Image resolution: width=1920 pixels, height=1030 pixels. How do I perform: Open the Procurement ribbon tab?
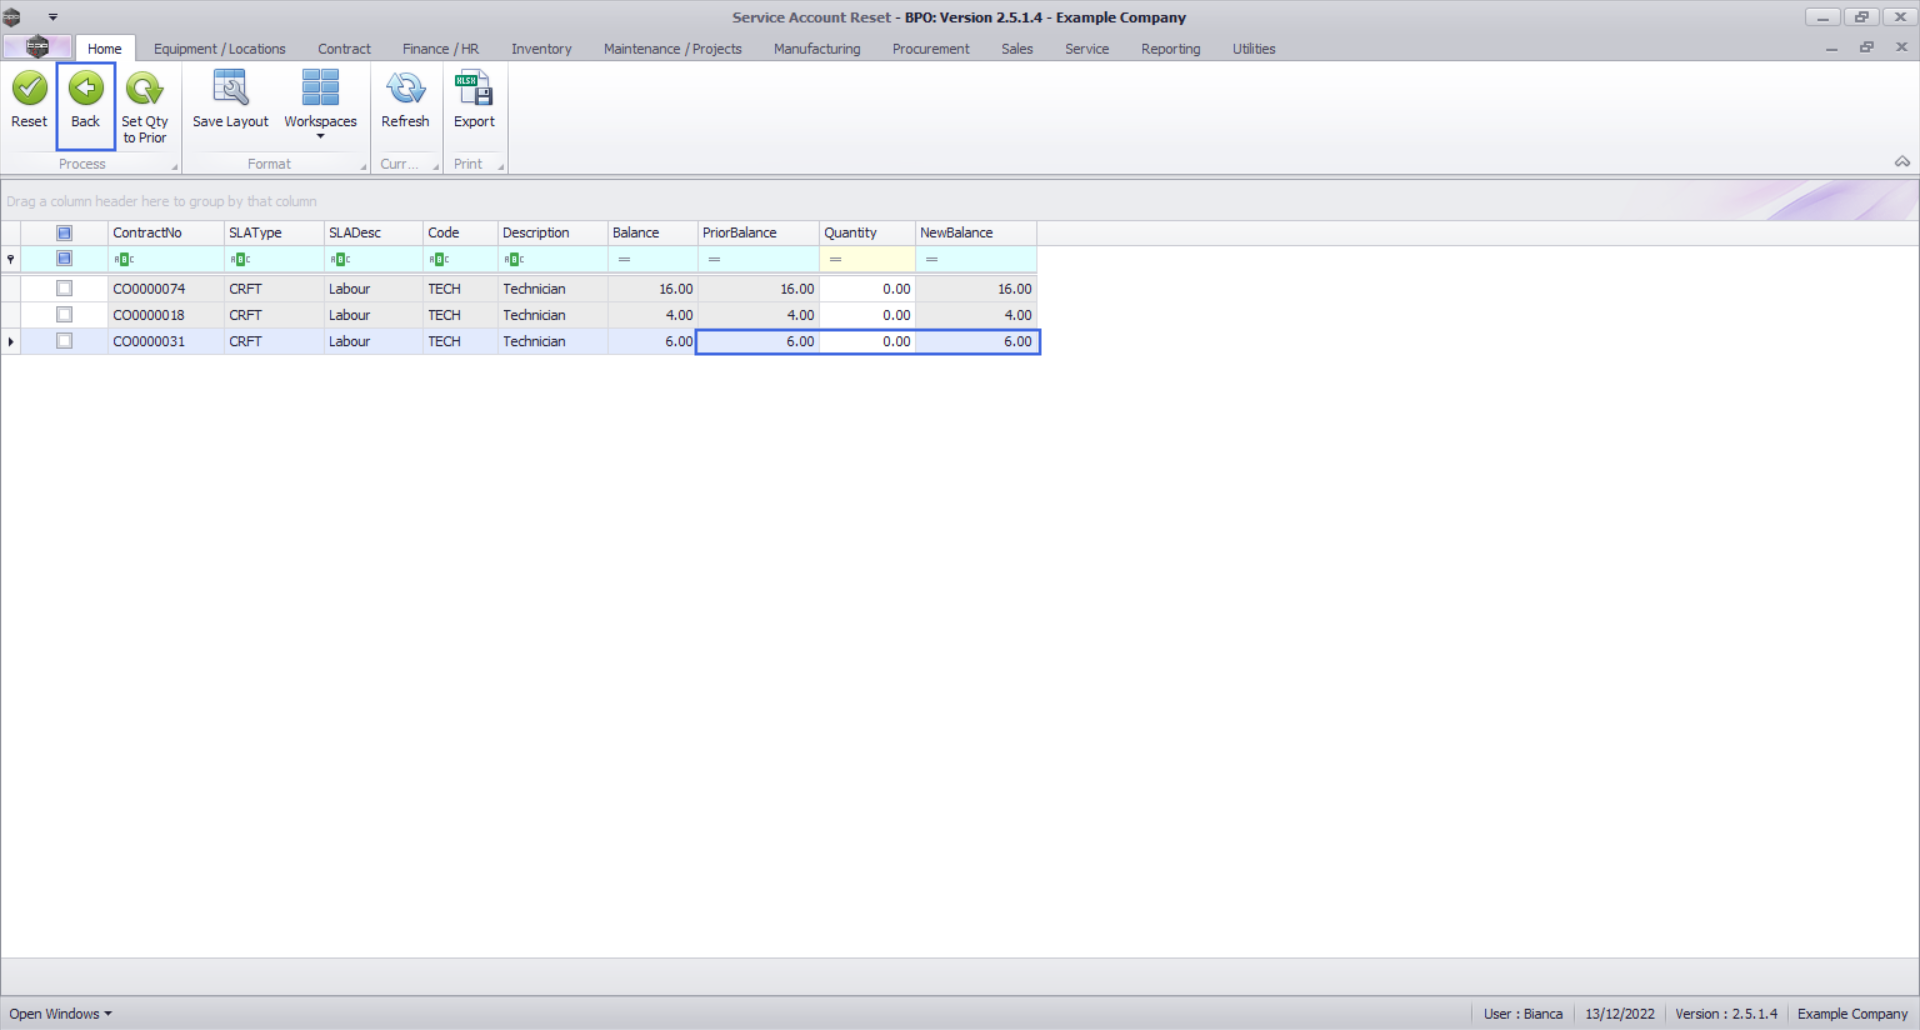(x=931, y=49)
